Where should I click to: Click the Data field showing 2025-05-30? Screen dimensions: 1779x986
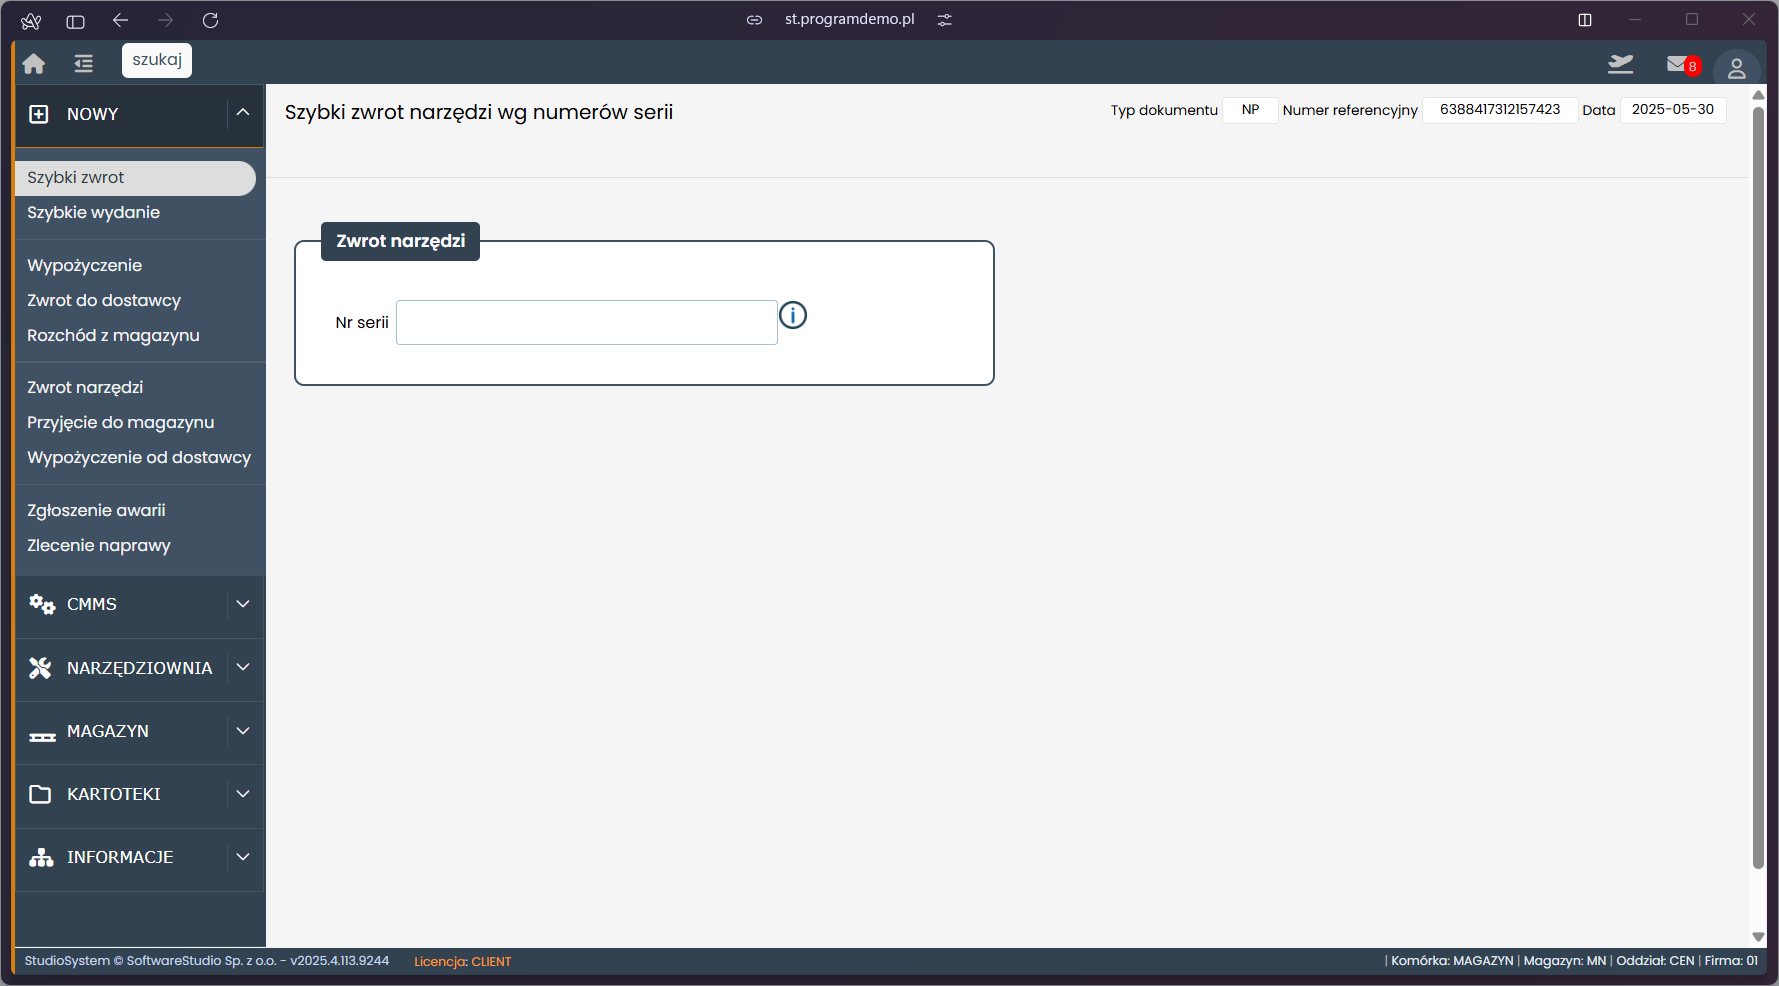(1672, 110)
